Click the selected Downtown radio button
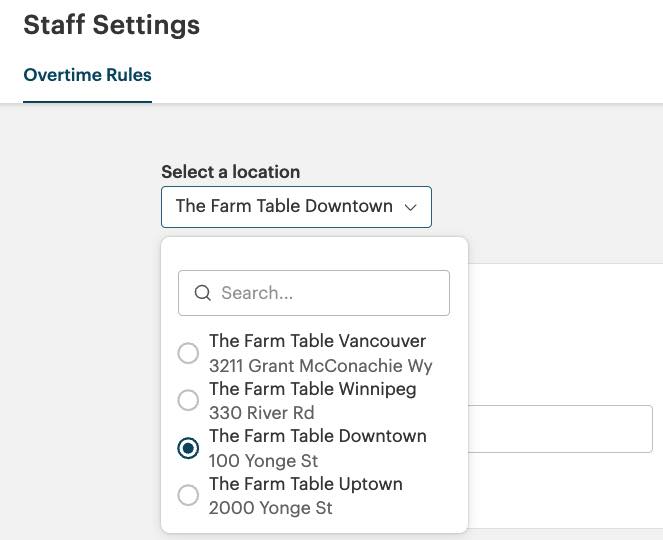The image size is (663, 540). click(188, 448)
